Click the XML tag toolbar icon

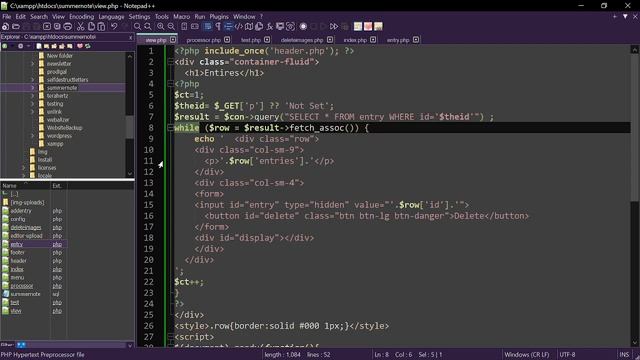coord(238,27)
